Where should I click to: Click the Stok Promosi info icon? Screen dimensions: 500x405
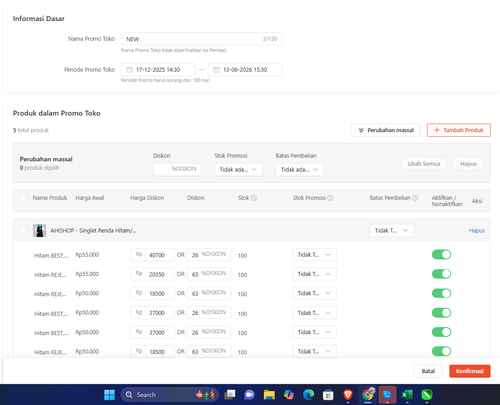330,198
